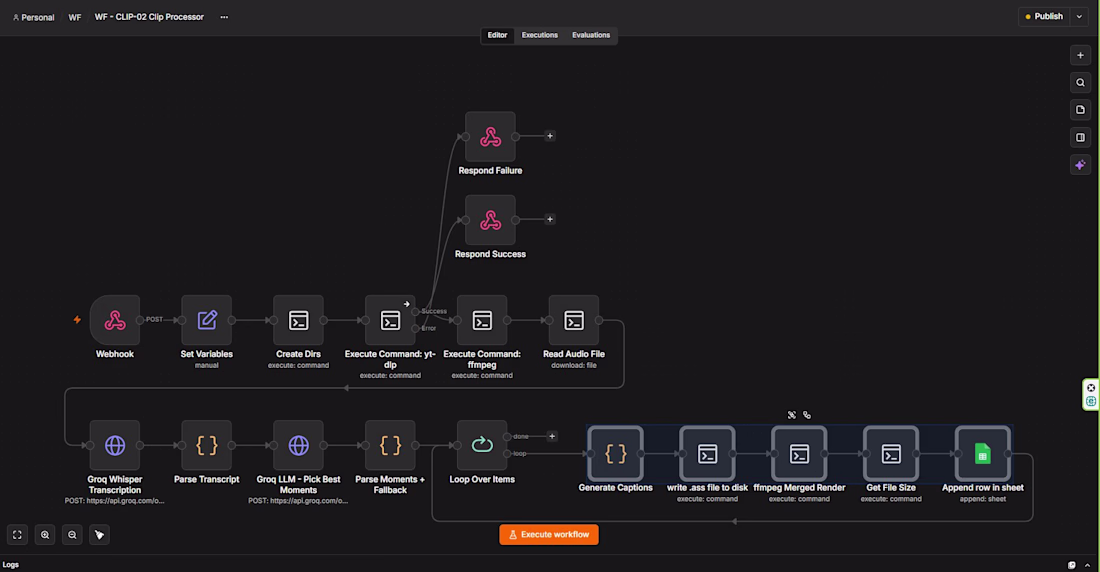The image size is (1100, 572).
Task: Expand the Publish dropdown arrow
Action: click(1080, 17)
